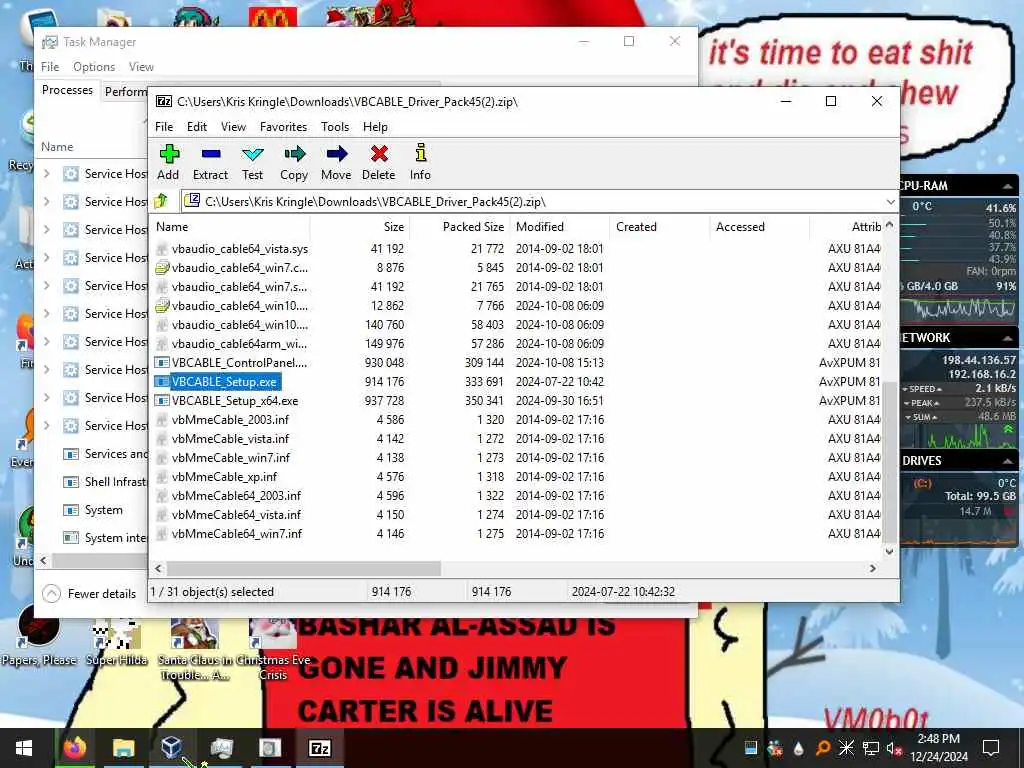Open Firefox from the taskbar

tap(74, 748)
